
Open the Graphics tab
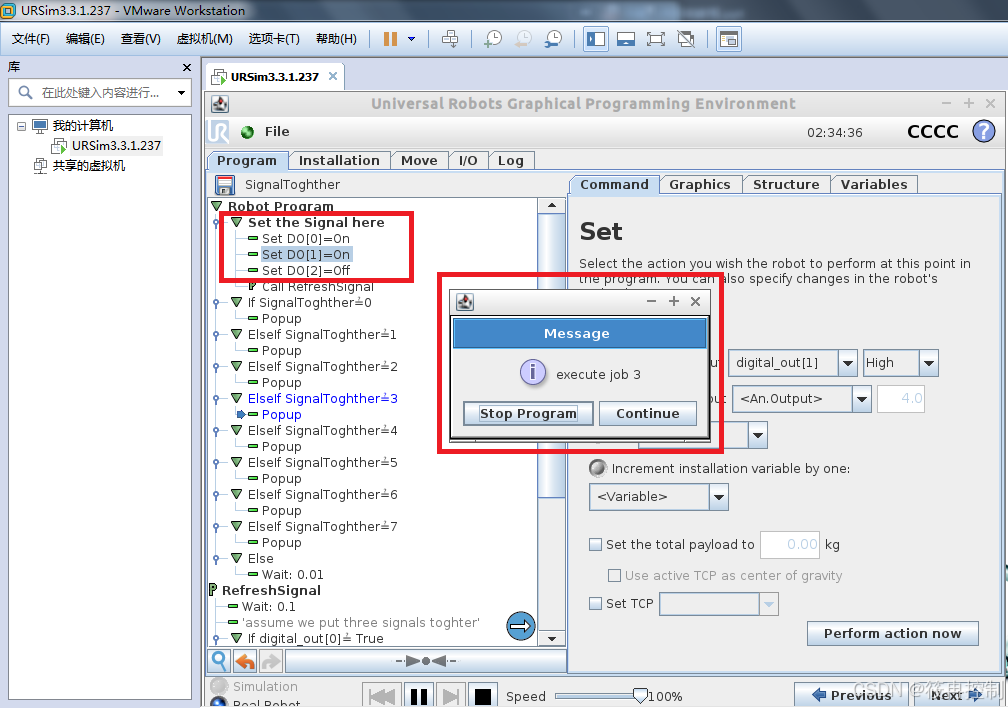click(699, 185)
